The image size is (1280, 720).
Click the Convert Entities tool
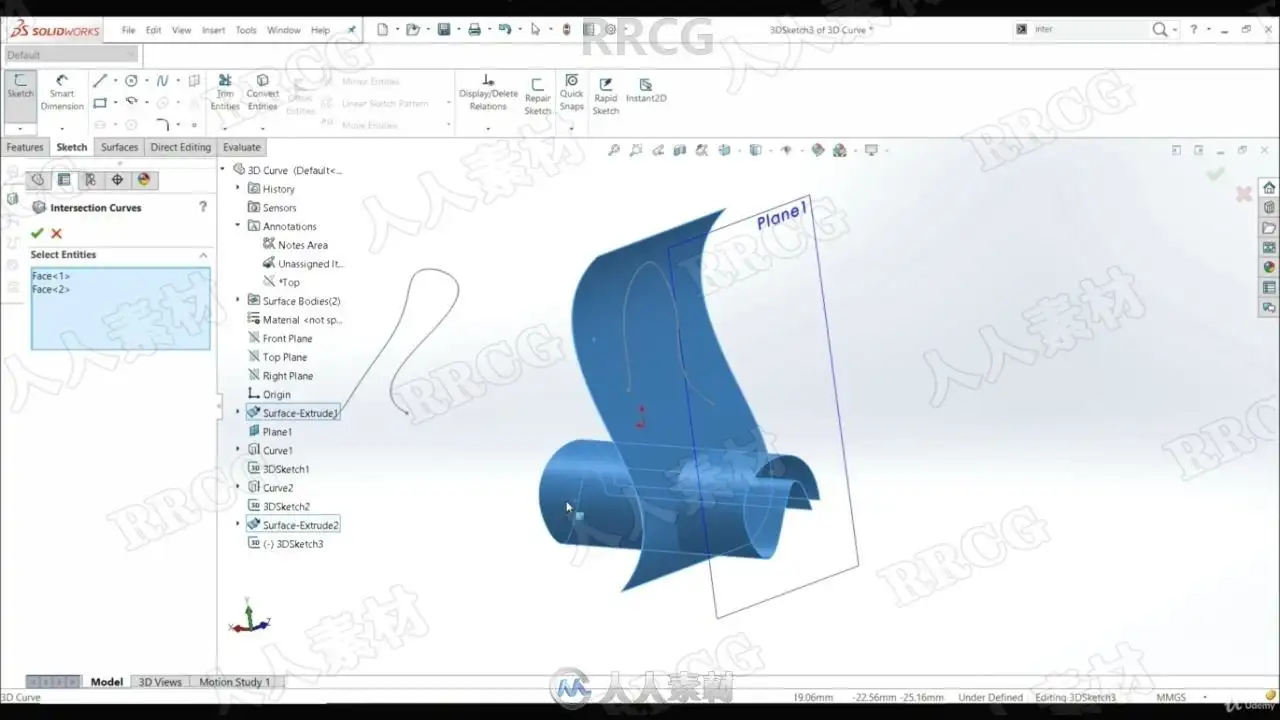pyautogui.click(x=262, y=92)
